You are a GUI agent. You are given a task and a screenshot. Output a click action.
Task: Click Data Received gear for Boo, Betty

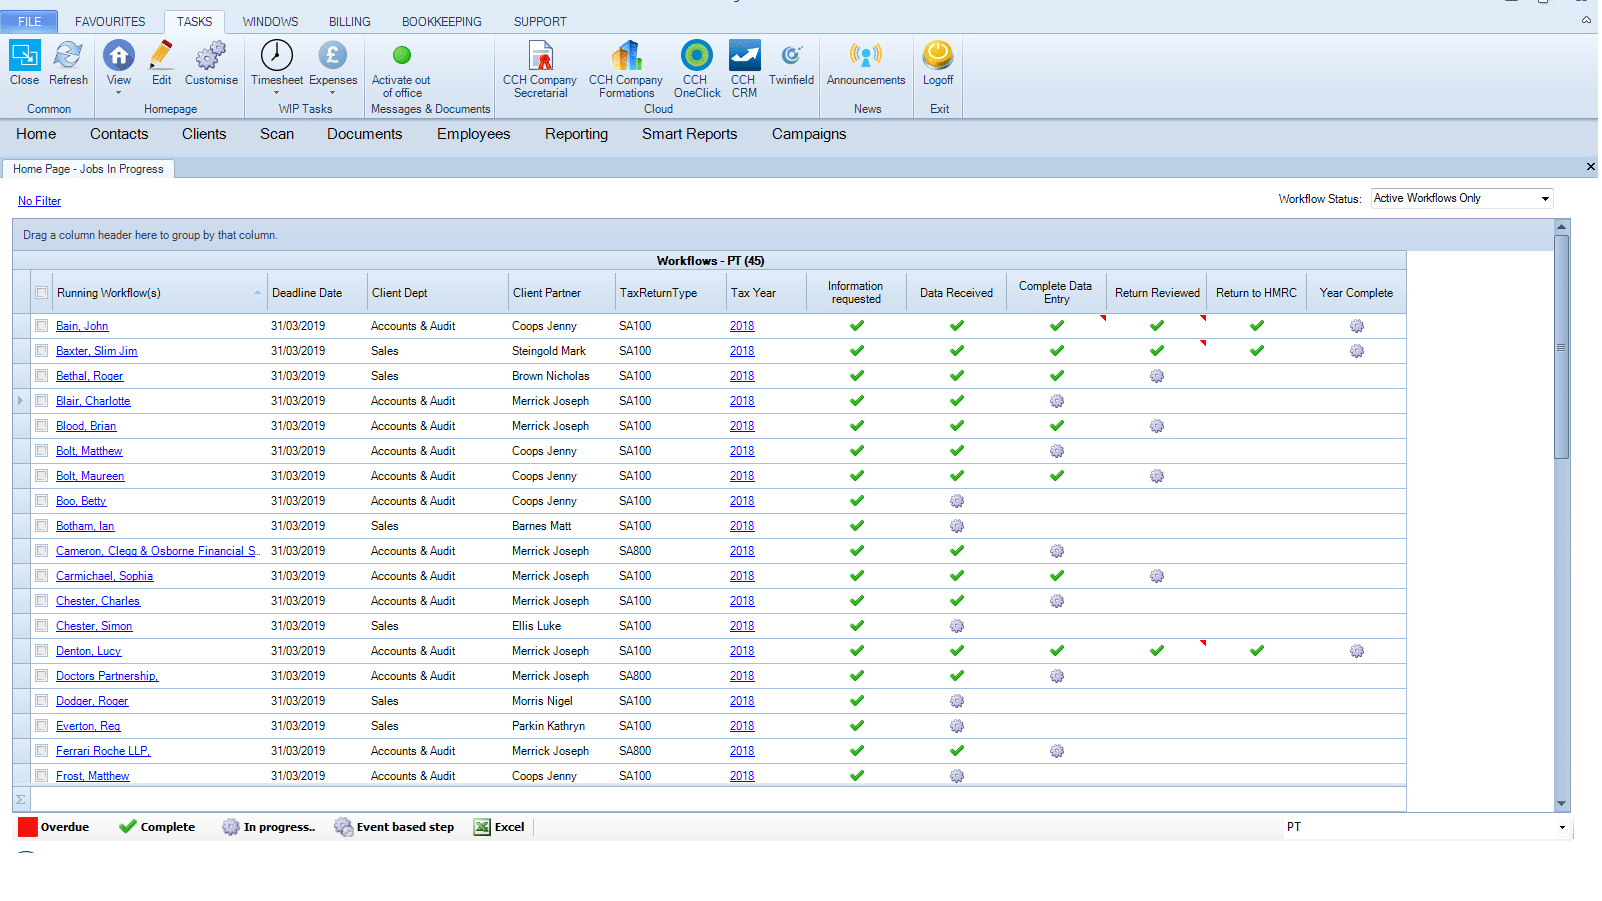956,501
